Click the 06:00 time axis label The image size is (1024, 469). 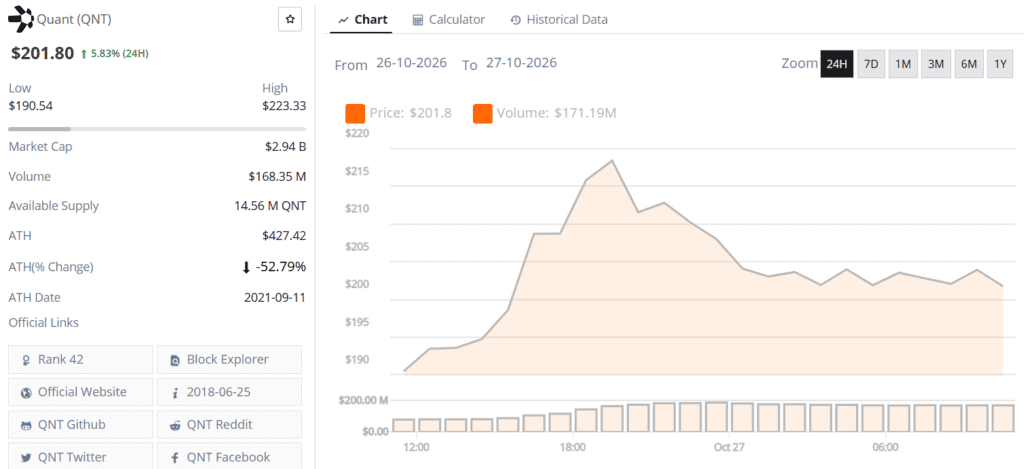pyautogui.click(x=885, y=447)
